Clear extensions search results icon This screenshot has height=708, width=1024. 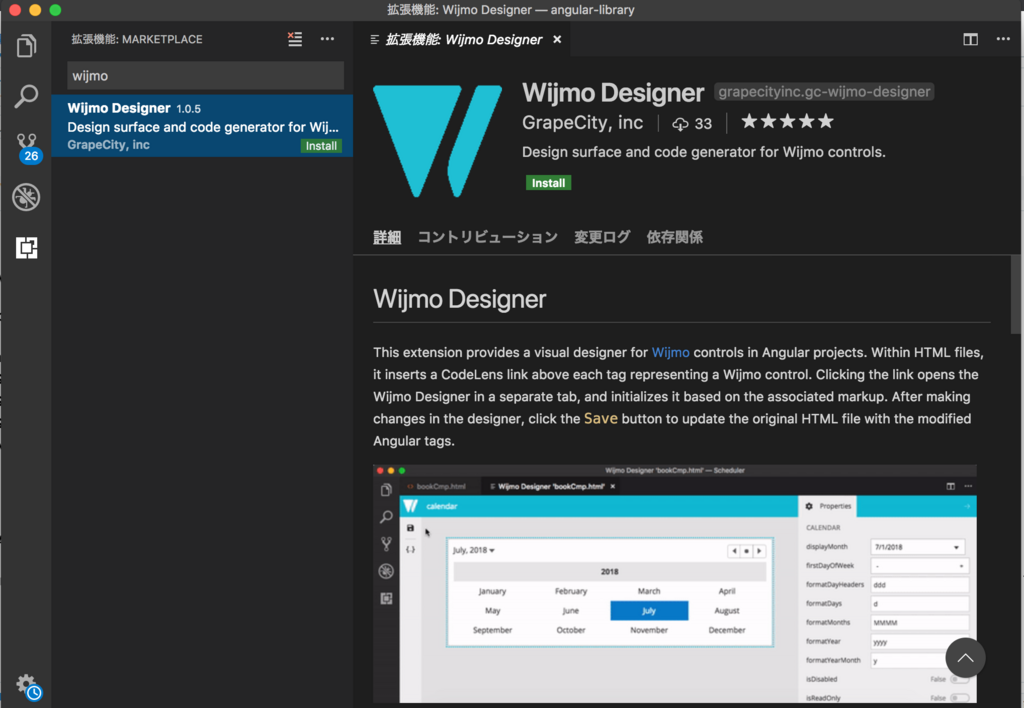[x=295, y=39]
